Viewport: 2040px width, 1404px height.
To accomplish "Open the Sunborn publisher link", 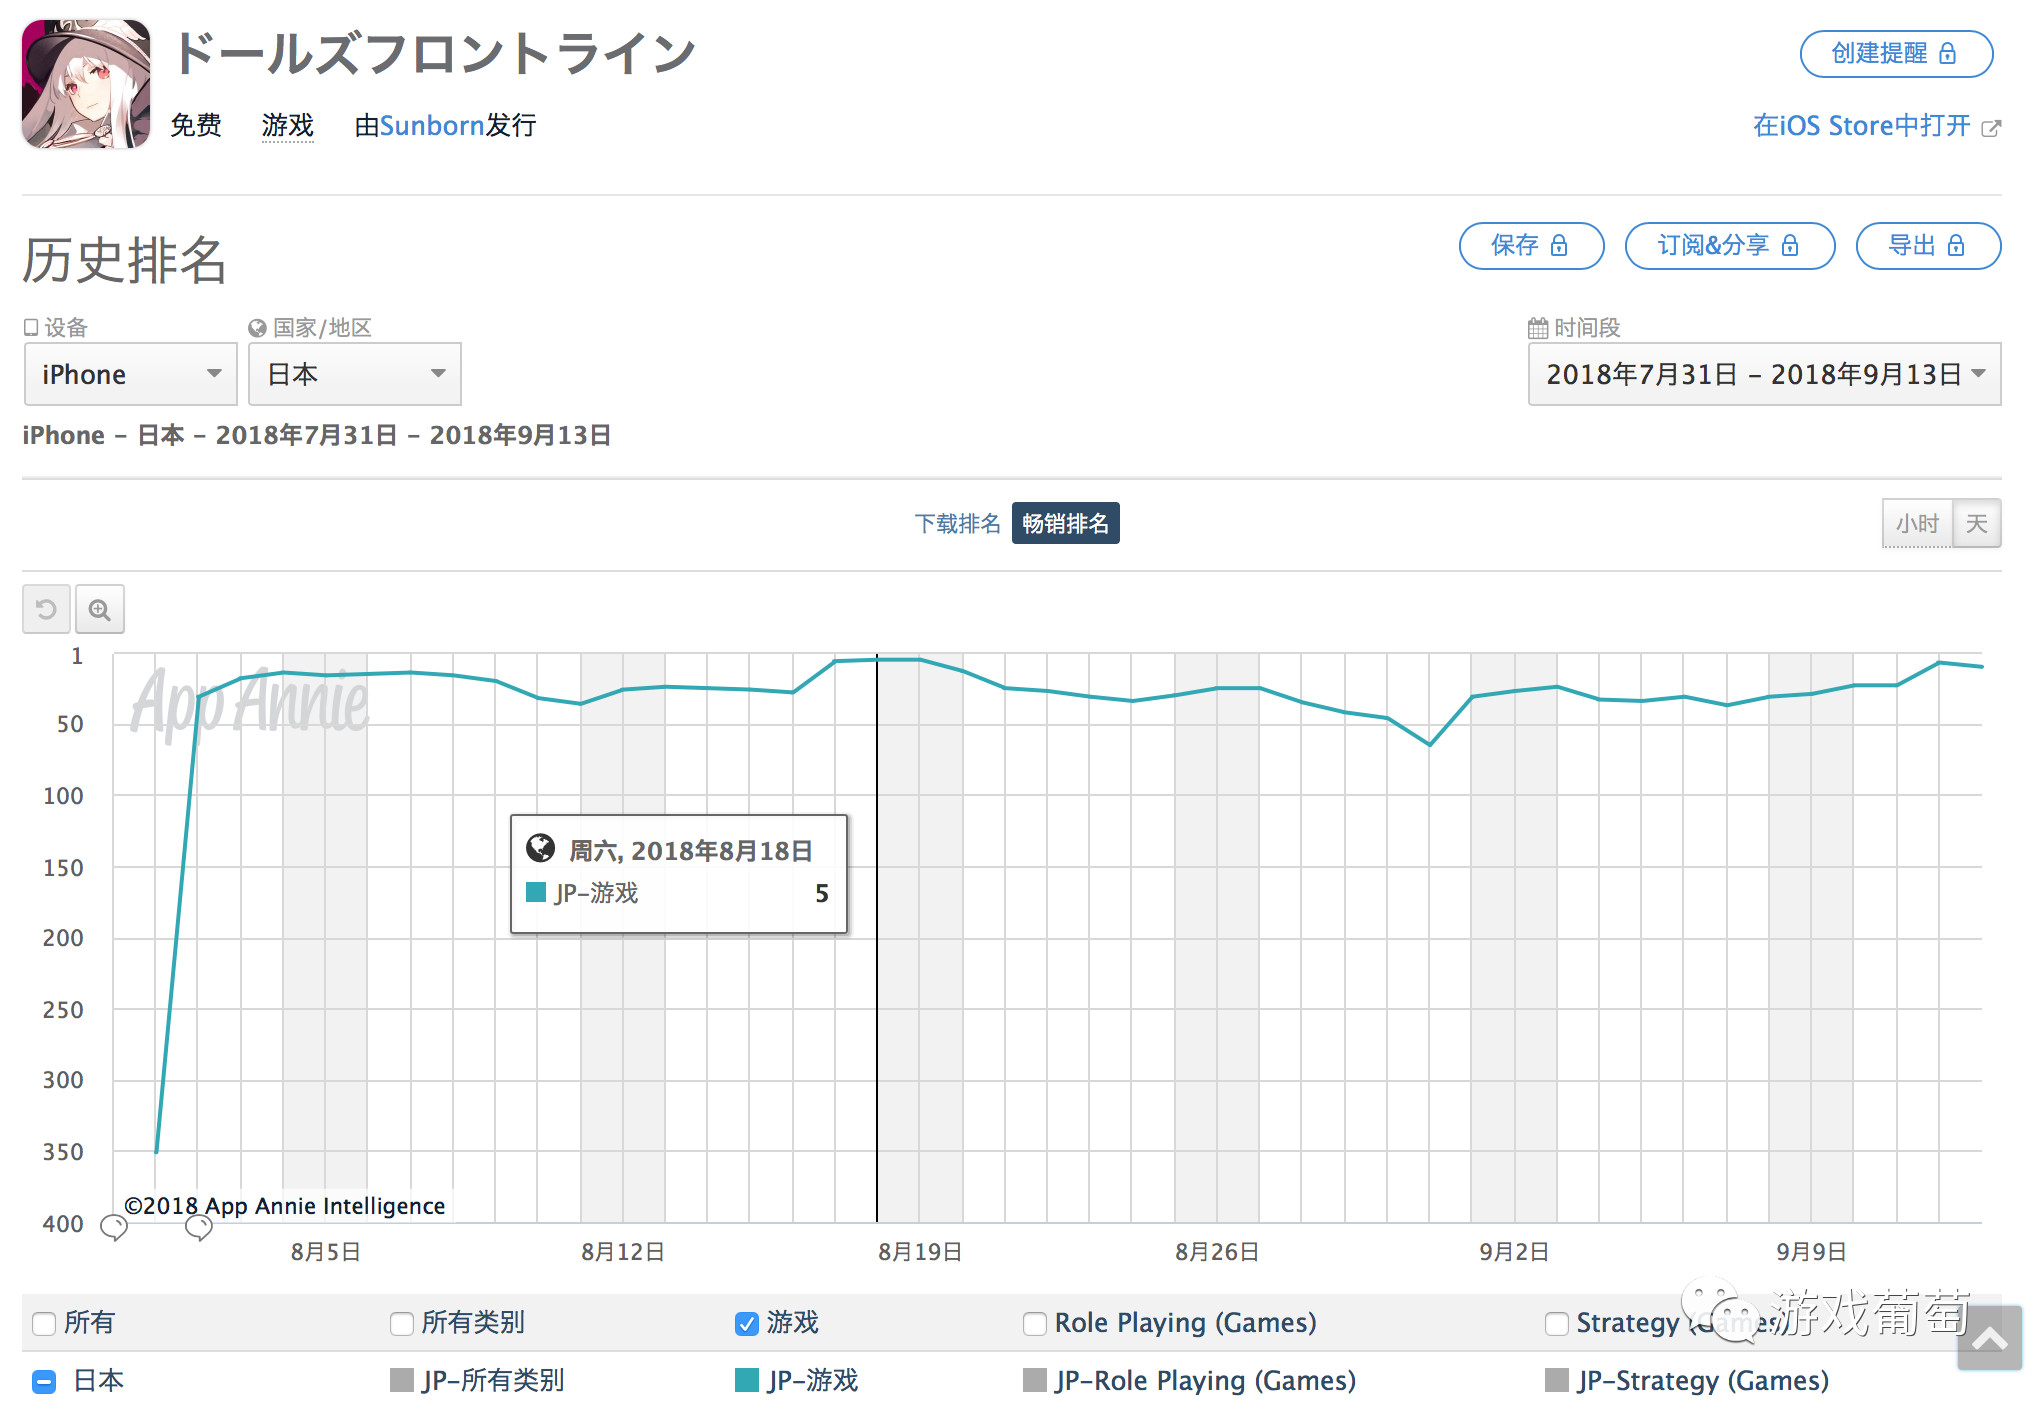I will (x=431, y=126).
